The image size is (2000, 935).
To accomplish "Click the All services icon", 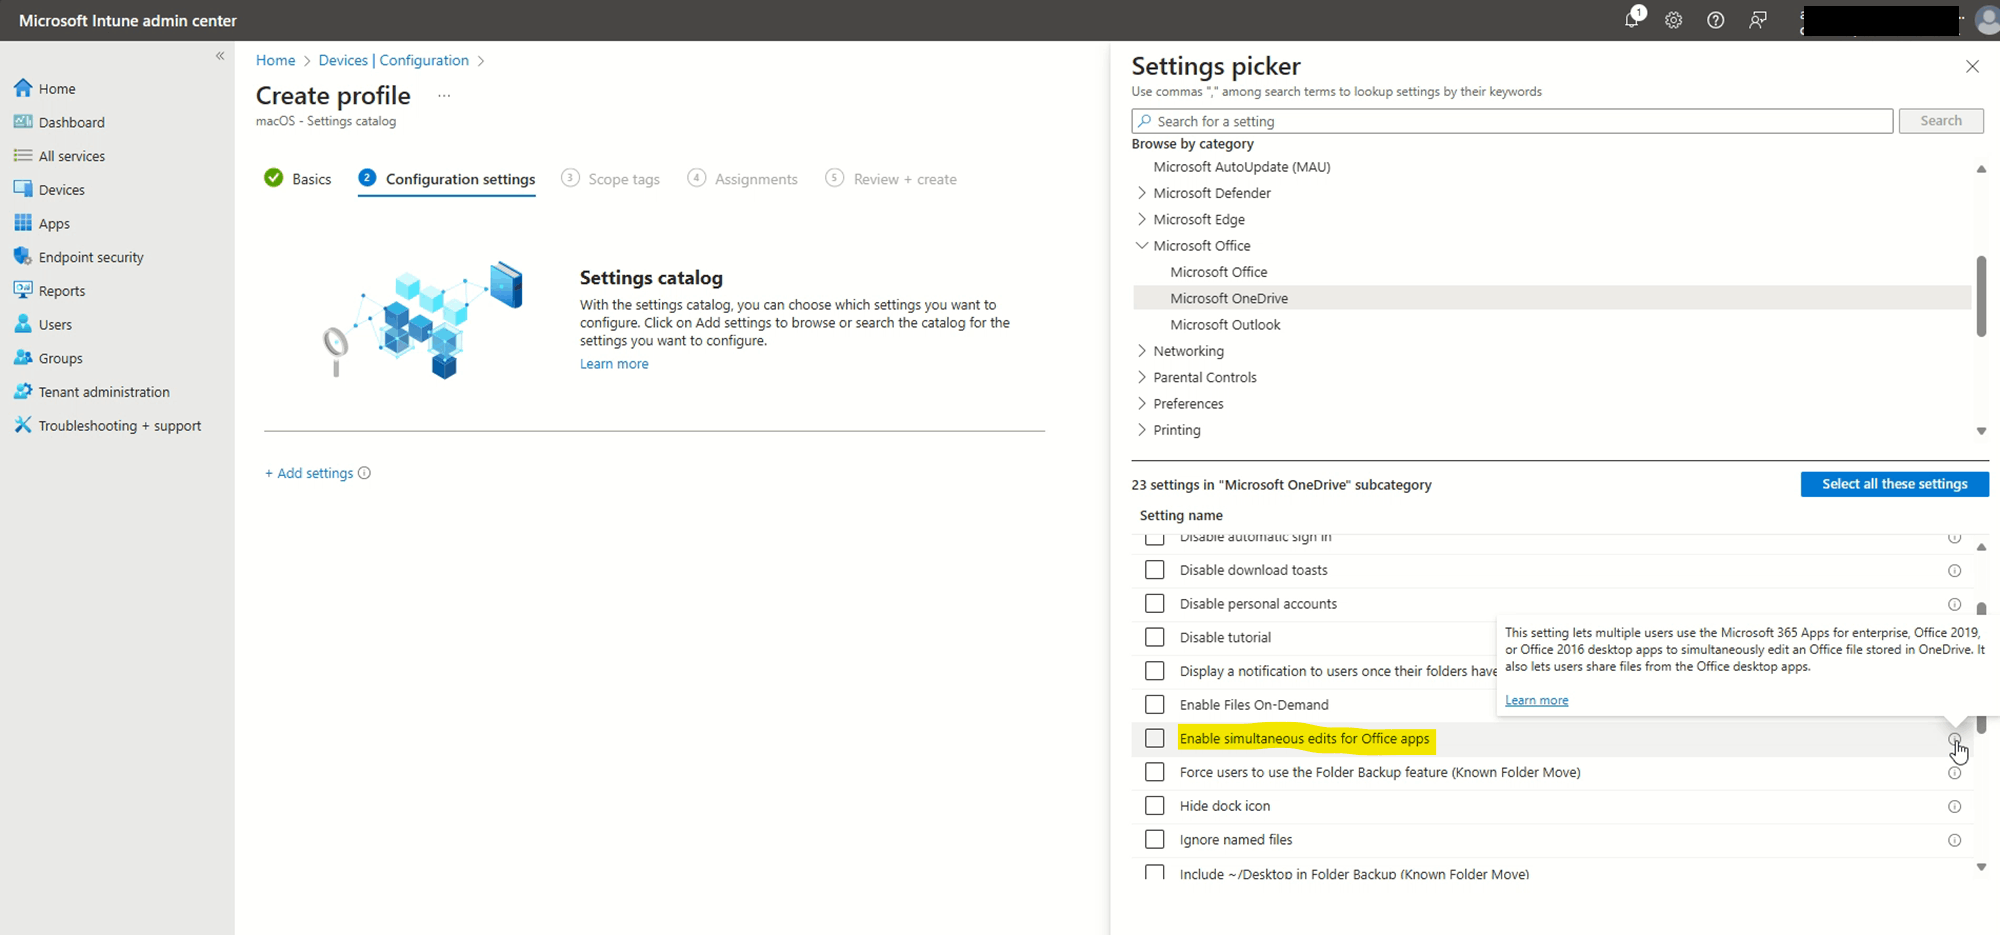I will (23, 156).
